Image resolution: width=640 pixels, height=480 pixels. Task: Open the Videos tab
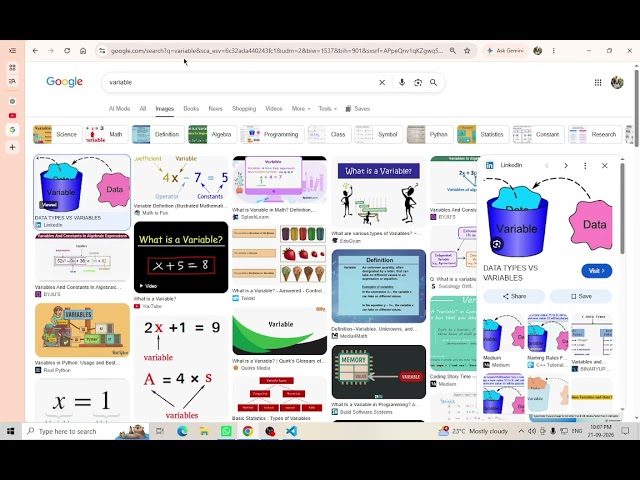tap(274, 109)
